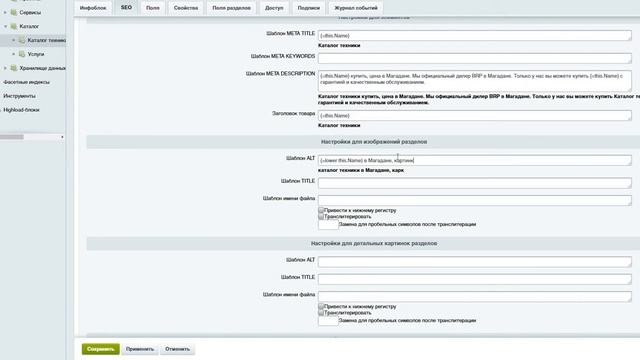Screen dimensions: 640x360
Task: Open Highload-блоки in the sidebar
Action: (x=21, y=110)
